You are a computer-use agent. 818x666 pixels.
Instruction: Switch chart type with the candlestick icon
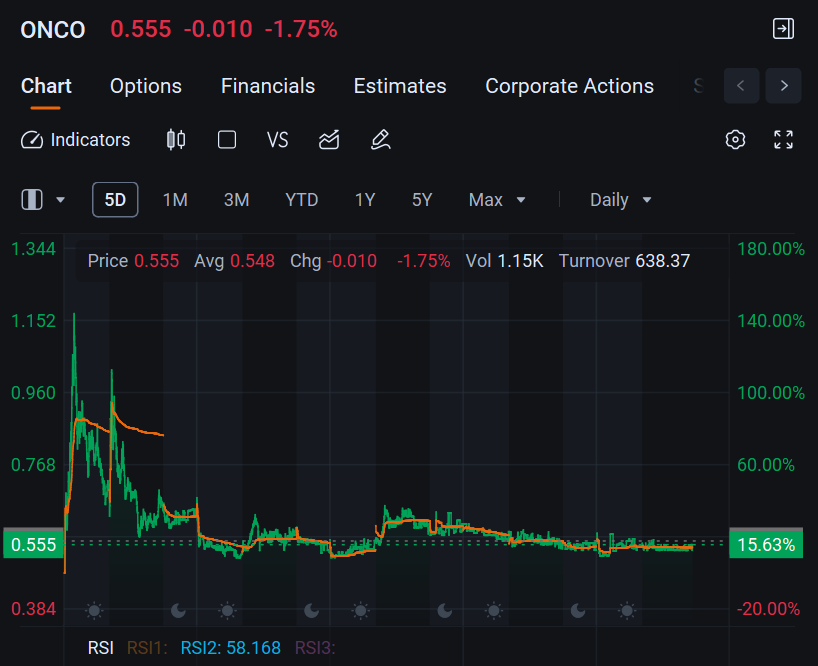pos(176,140)
